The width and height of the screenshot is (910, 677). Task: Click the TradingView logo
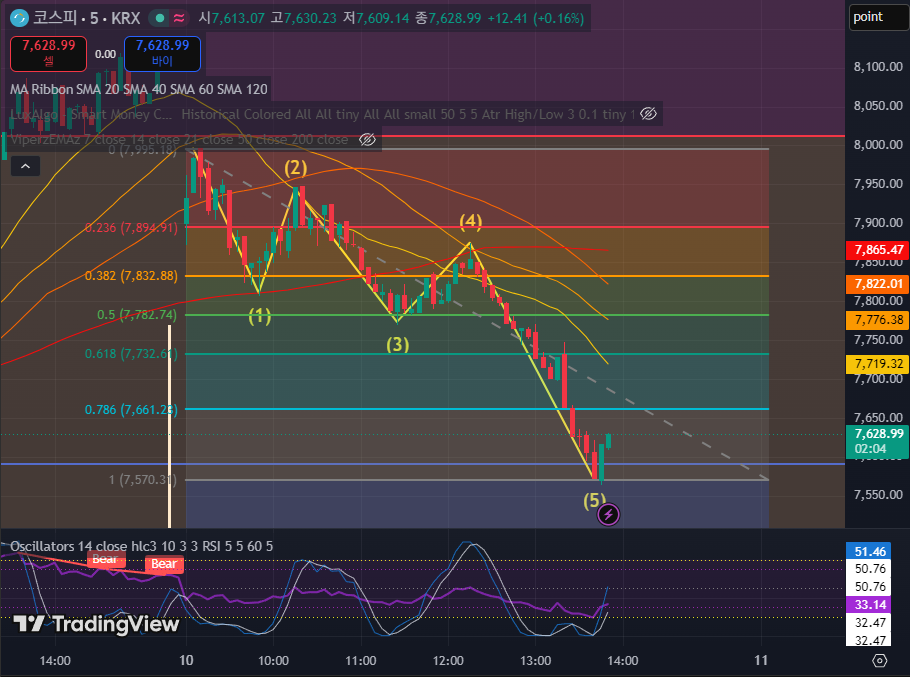point(96,624)
